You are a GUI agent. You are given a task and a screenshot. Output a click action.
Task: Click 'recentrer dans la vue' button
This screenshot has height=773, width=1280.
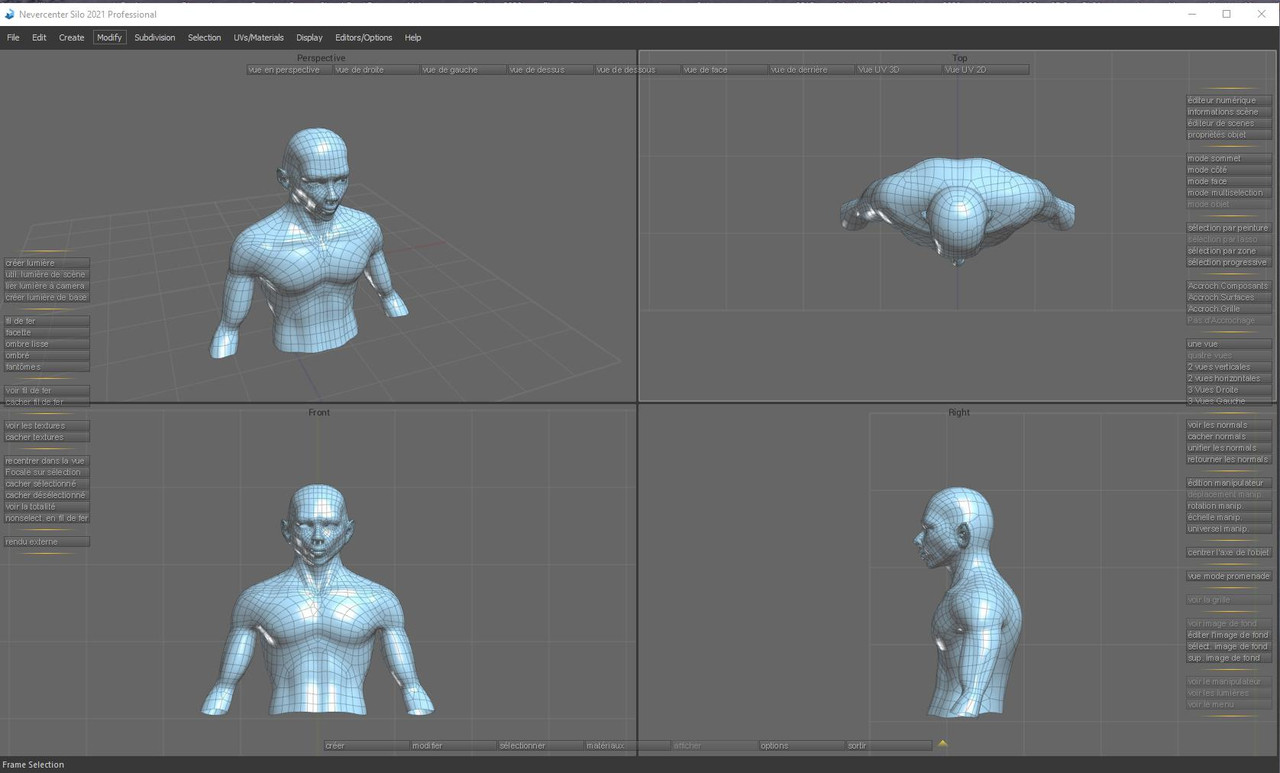pos(46,461)
